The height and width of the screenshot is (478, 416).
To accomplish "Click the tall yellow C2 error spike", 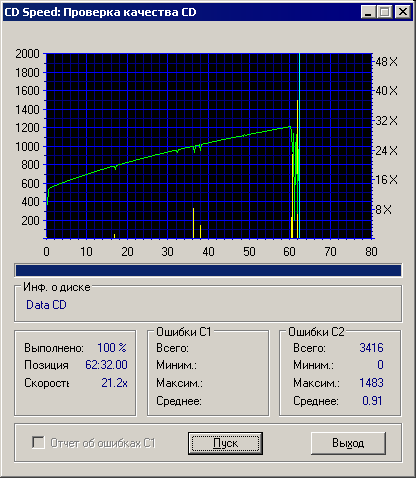I will [297, 169].
